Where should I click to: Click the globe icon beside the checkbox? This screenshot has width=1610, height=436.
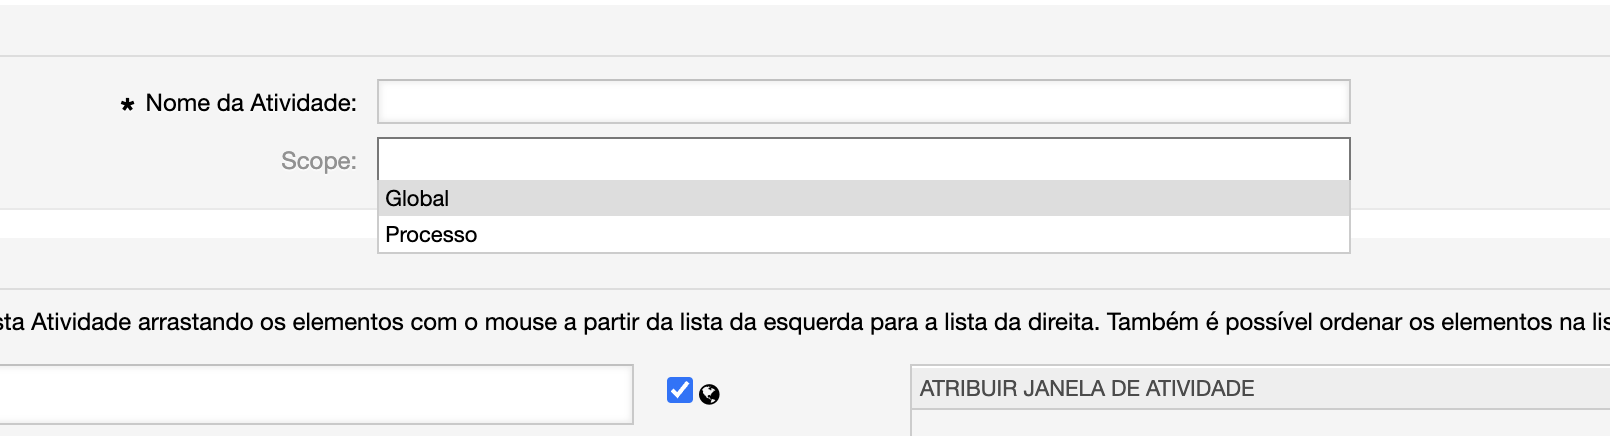(709, 394)
